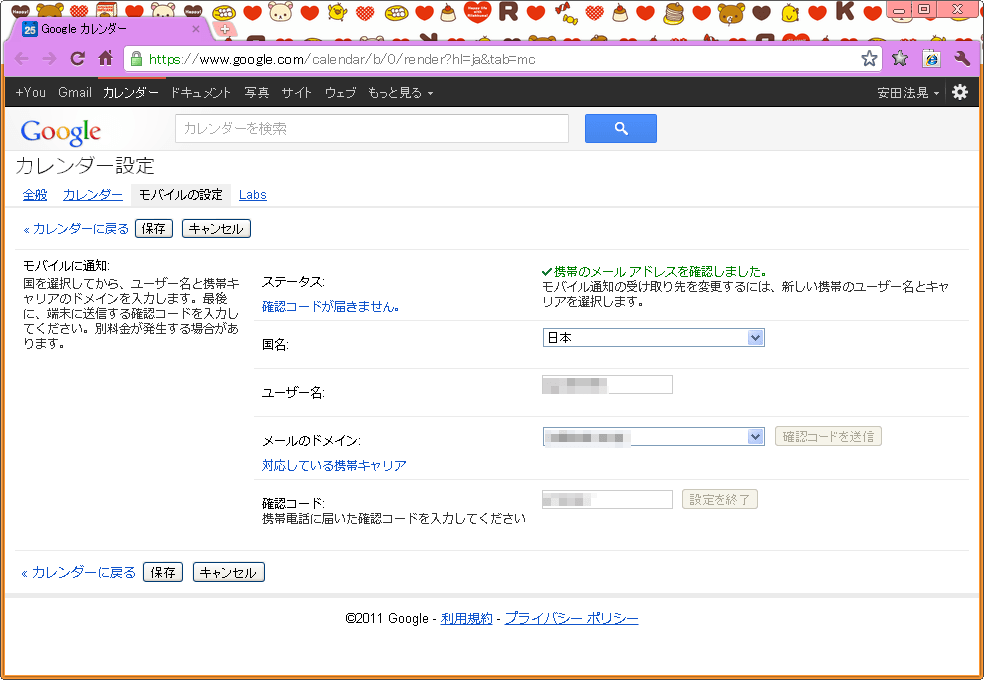Expand the もっと見る menu
Image resolution: width=984 pixels, height=680 pixels.
click(400, 92)
